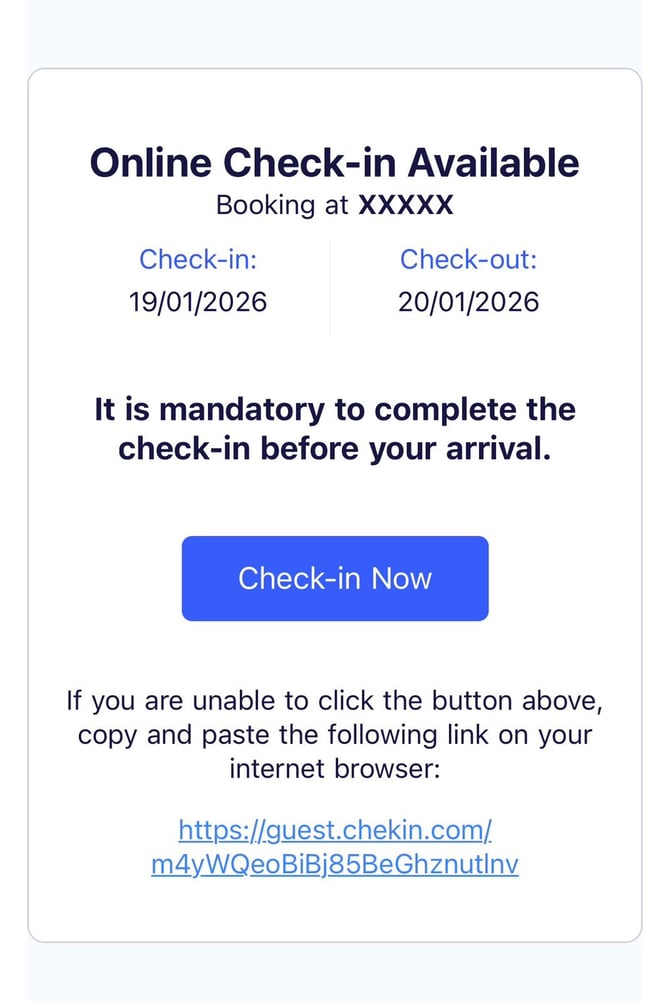Click the blue Check-in: label
Screen dimensions: 670x1001
click(x=198, y=260)
